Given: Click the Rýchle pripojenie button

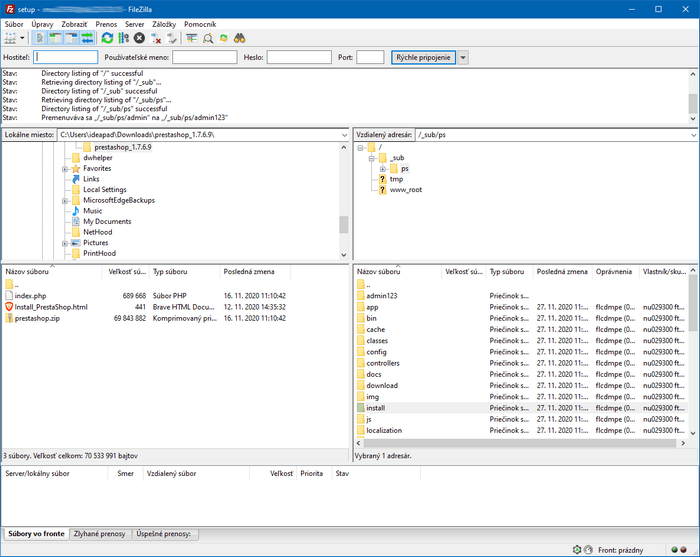Looking at the screenshot, I should [x=423, y=58].
